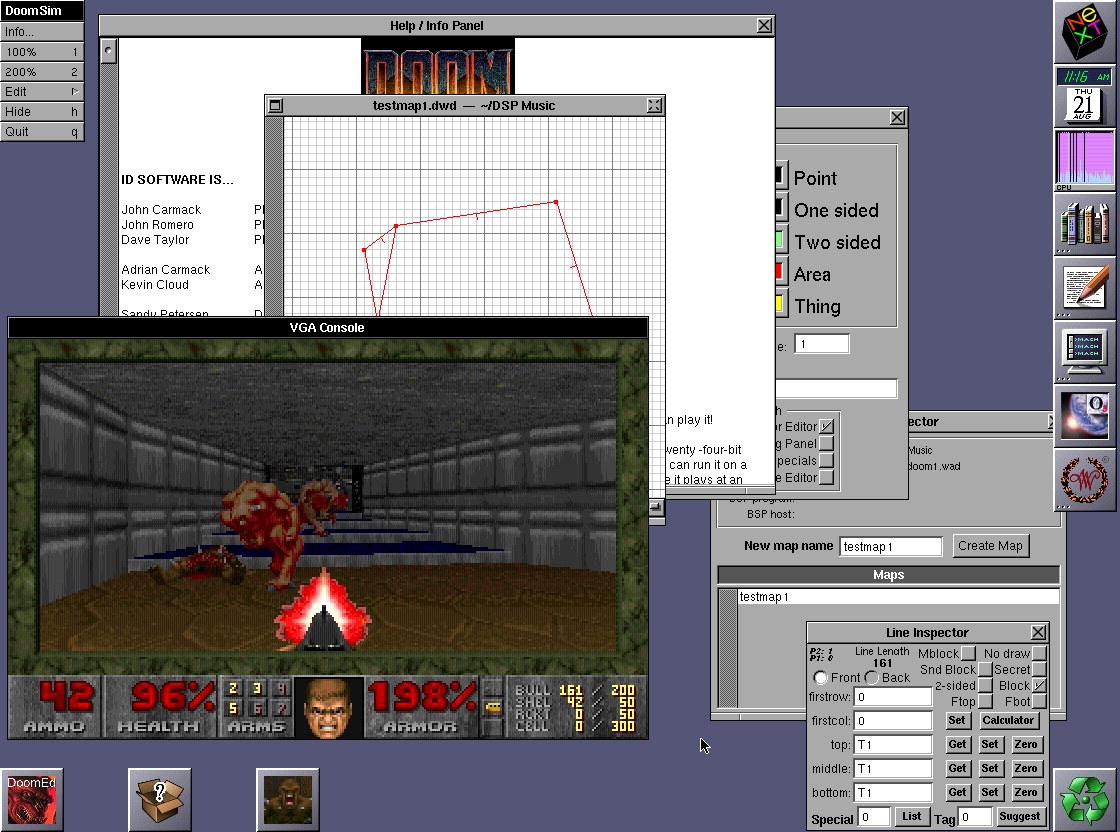Click the doom1.wad text in project inspector
The width and height of the screenshot is (1120, 832).
tap(934, 466)
